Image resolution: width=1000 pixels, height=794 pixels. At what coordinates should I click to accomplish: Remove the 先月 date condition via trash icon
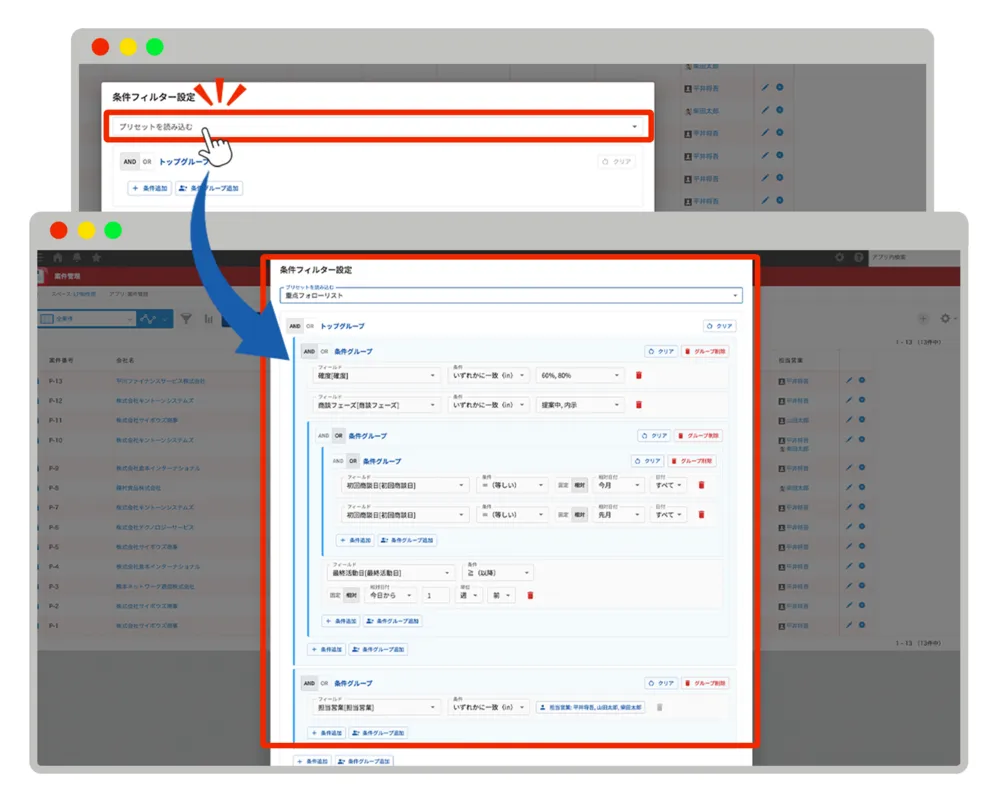click(701, 515)
